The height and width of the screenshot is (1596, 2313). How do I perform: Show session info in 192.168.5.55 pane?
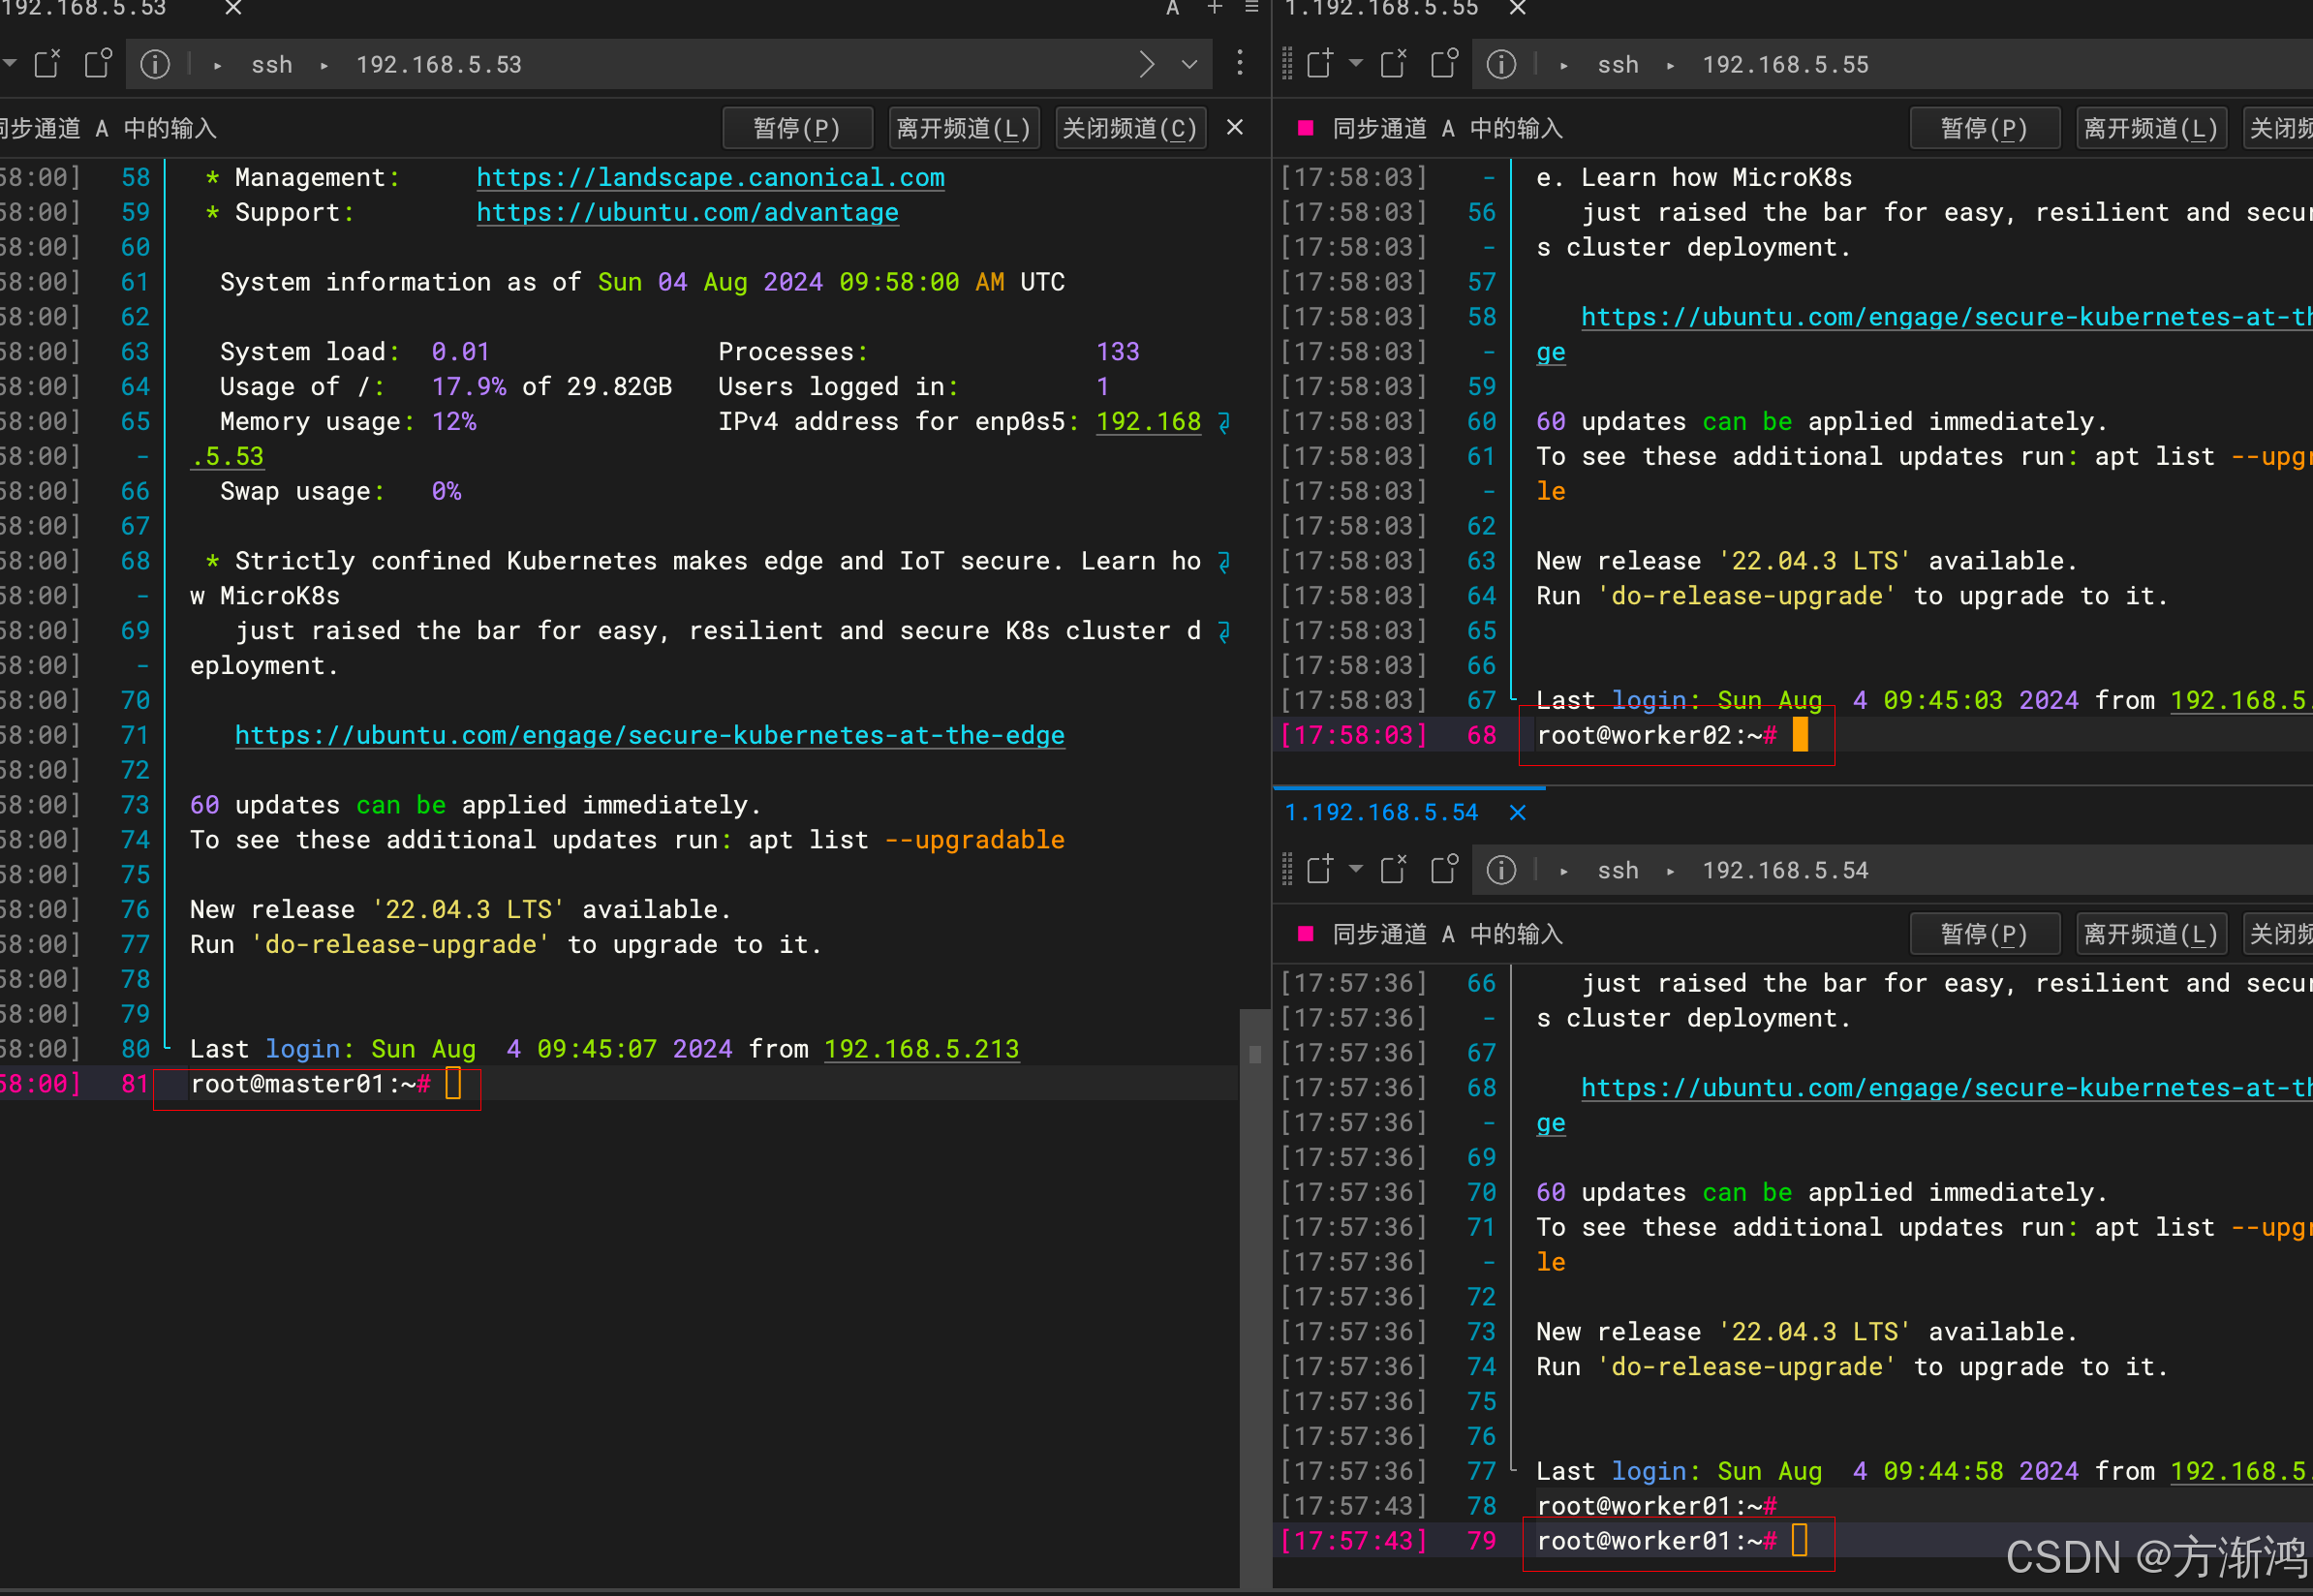pyautogui.click(x=1500, y=64)
